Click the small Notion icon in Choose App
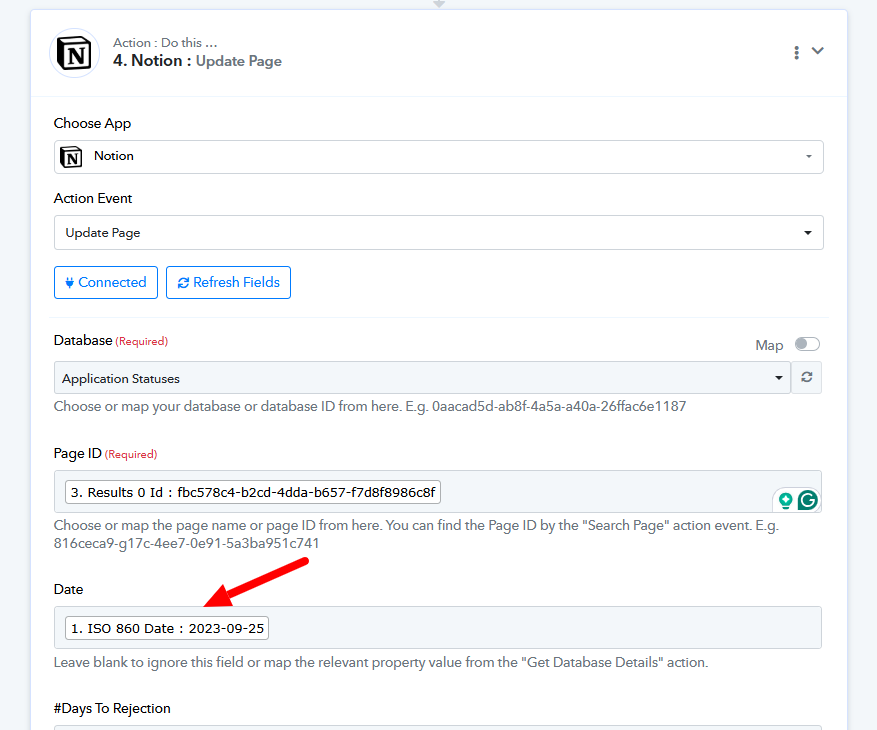This screenshot has height=730, width=877. (71, 157)
